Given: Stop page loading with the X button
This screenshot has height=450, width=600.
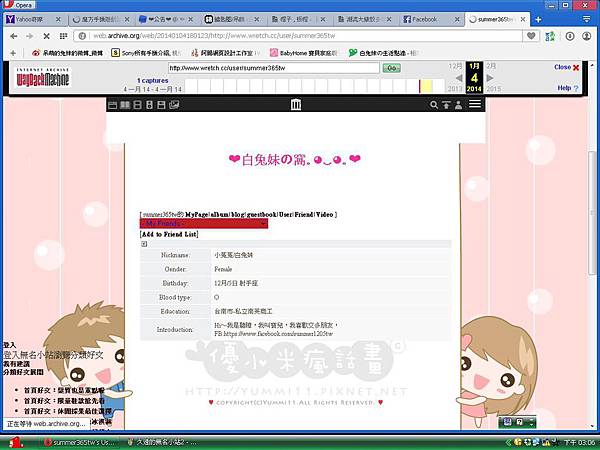Looking at the screenshot, I should click(46, 36).
